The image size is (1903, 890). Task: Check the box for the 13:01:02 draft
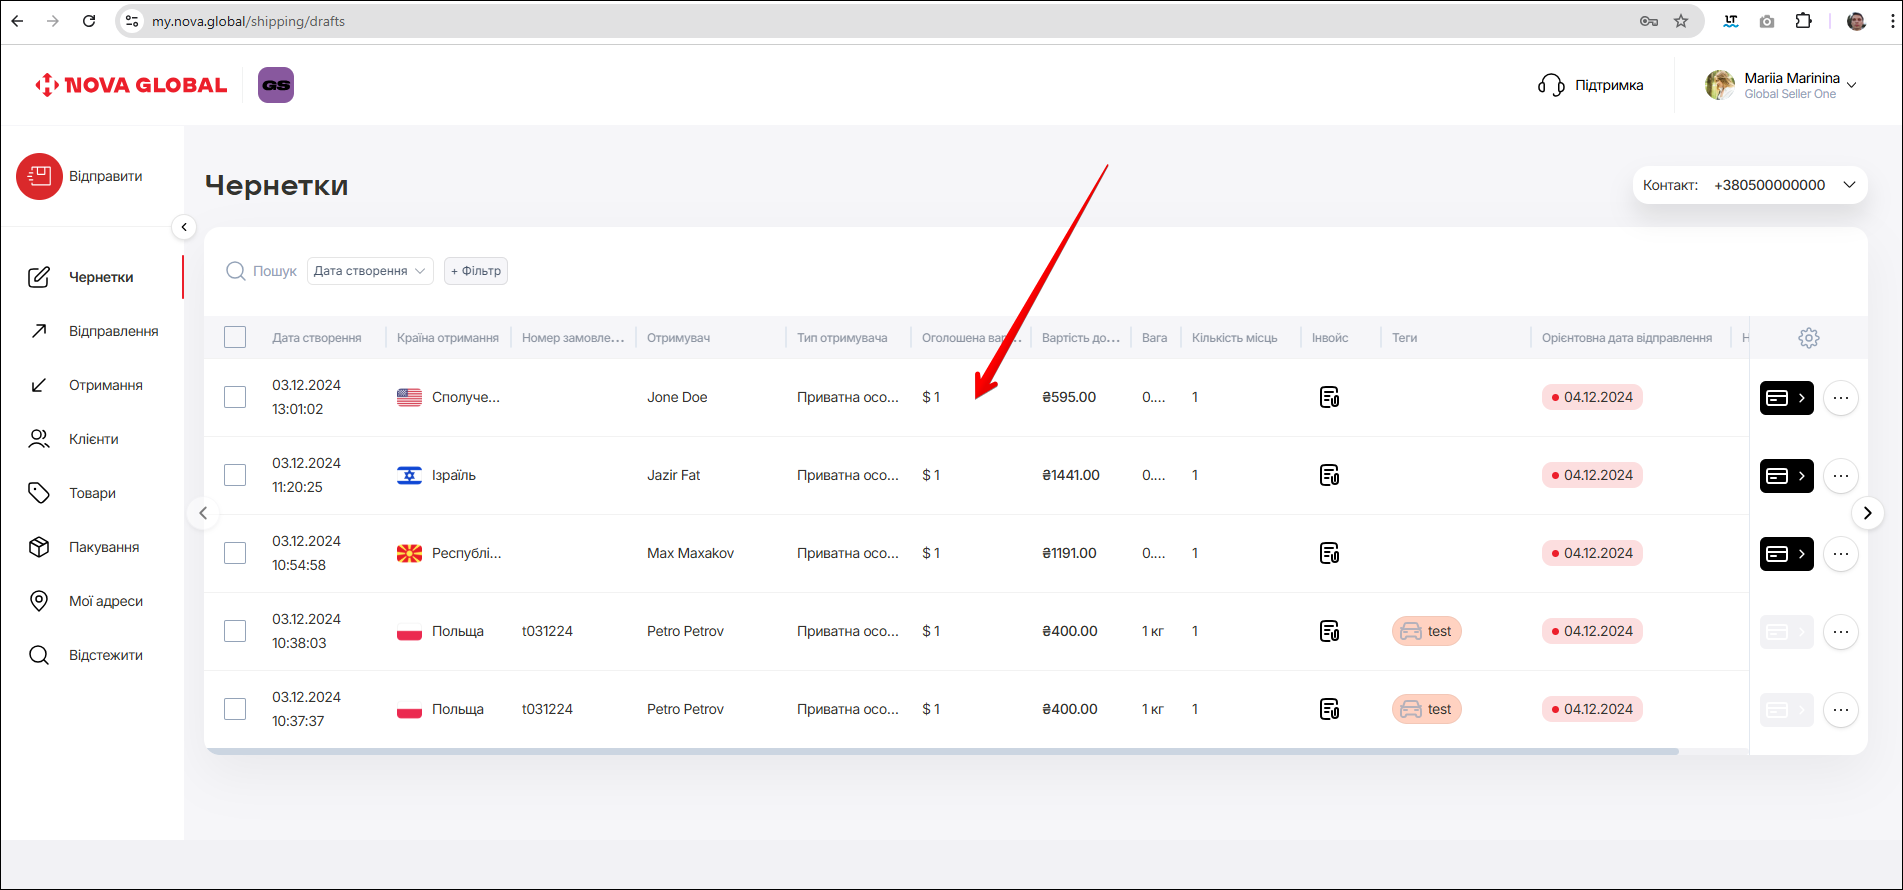[235, 397]
